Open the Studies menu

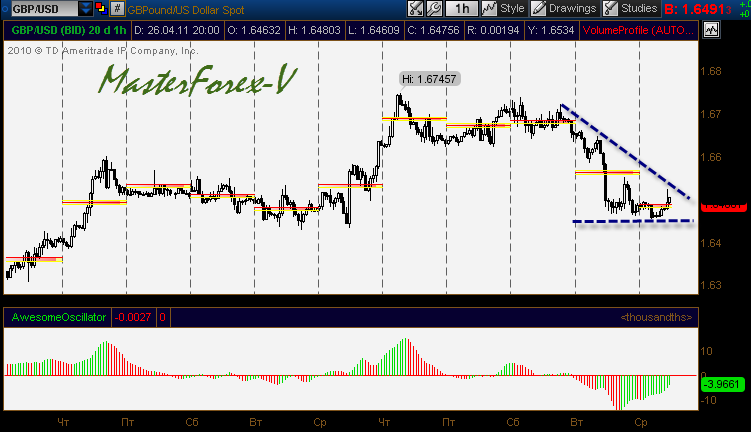pos(630,8)
